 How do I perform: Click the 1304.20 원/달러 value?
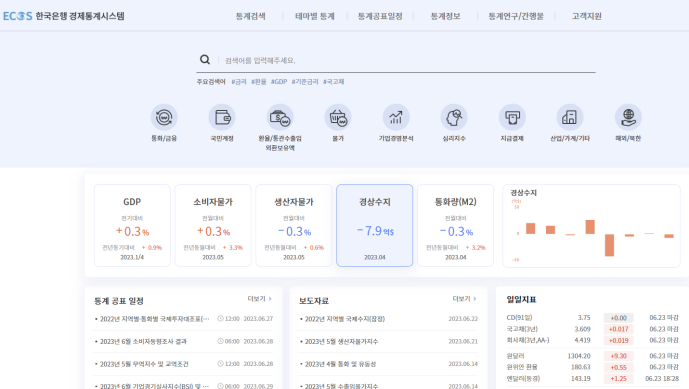pyautogui.click(x=579, y=356)
